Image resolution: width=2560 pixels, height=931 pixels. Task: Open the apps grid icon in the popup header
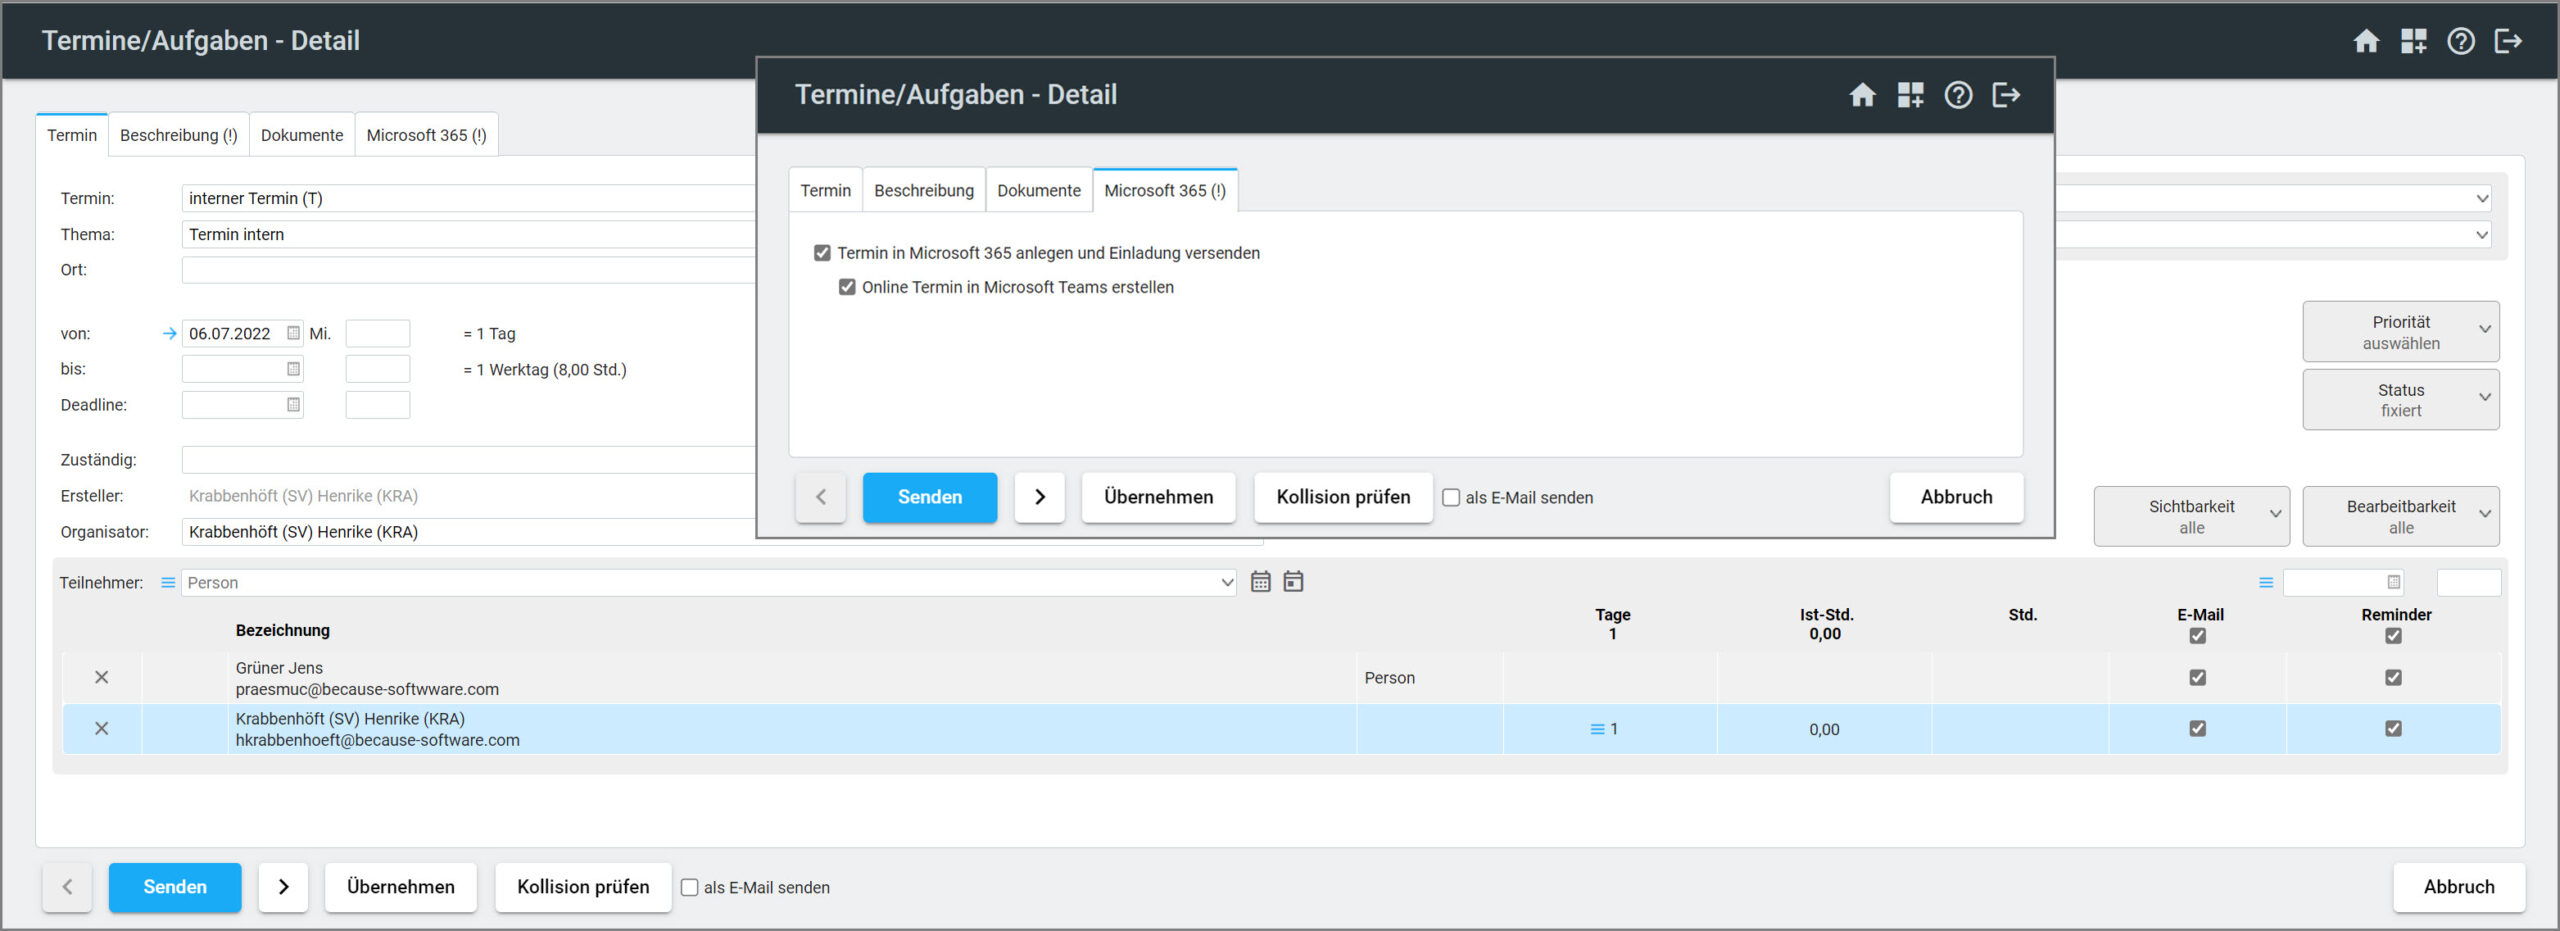pos(1910,95)
